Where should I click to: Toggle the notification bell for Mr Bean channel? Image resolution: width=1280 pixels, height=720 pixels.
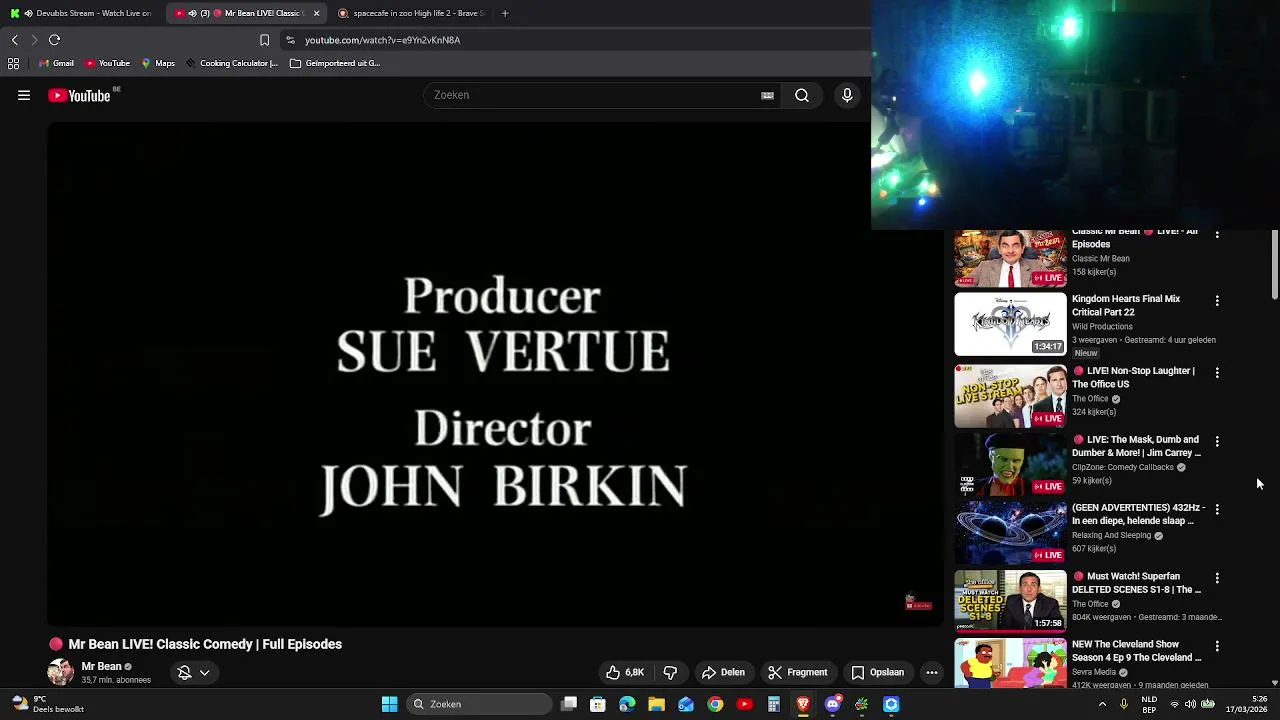point(184,672)
